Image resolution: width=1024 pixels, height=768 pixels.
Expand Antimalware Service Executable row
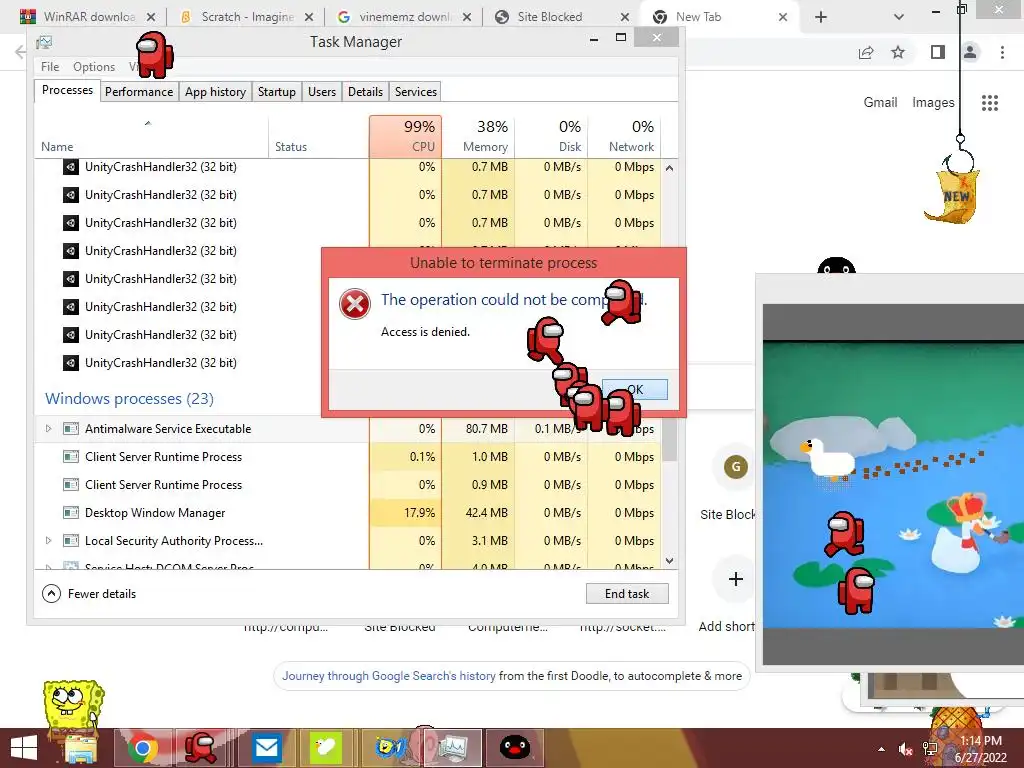click(48, 428)
